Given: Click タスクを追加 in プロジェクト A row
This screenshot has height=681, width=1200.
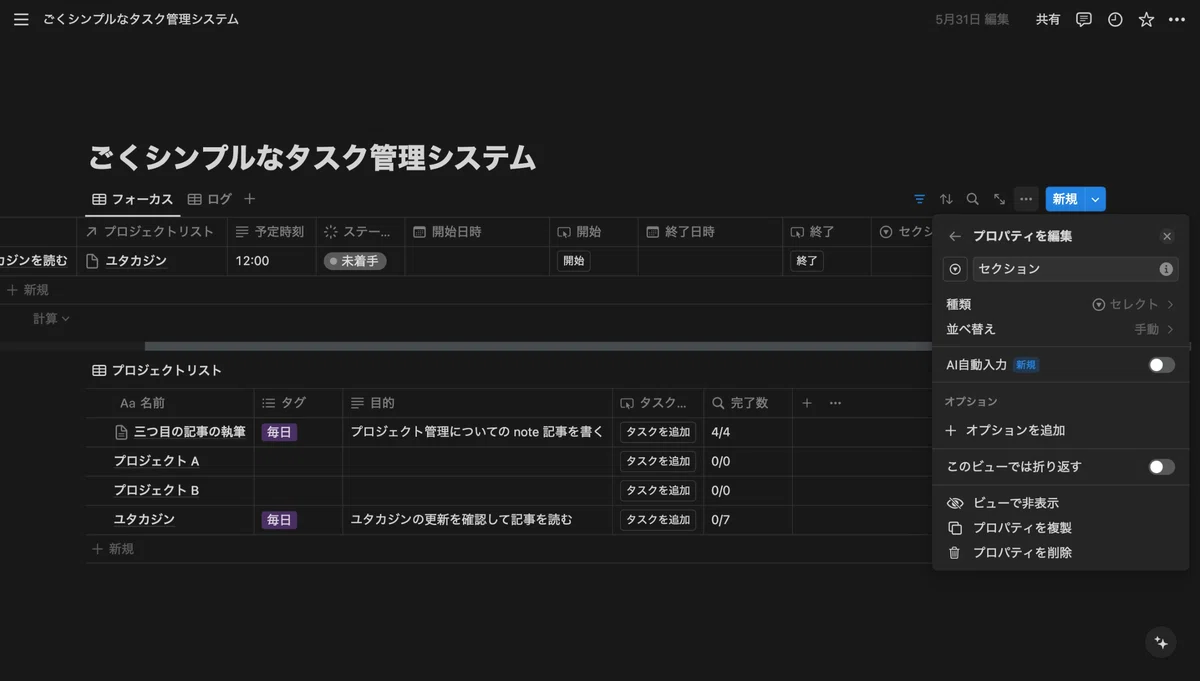Looking at the screenshot, I should pos(658,461).
